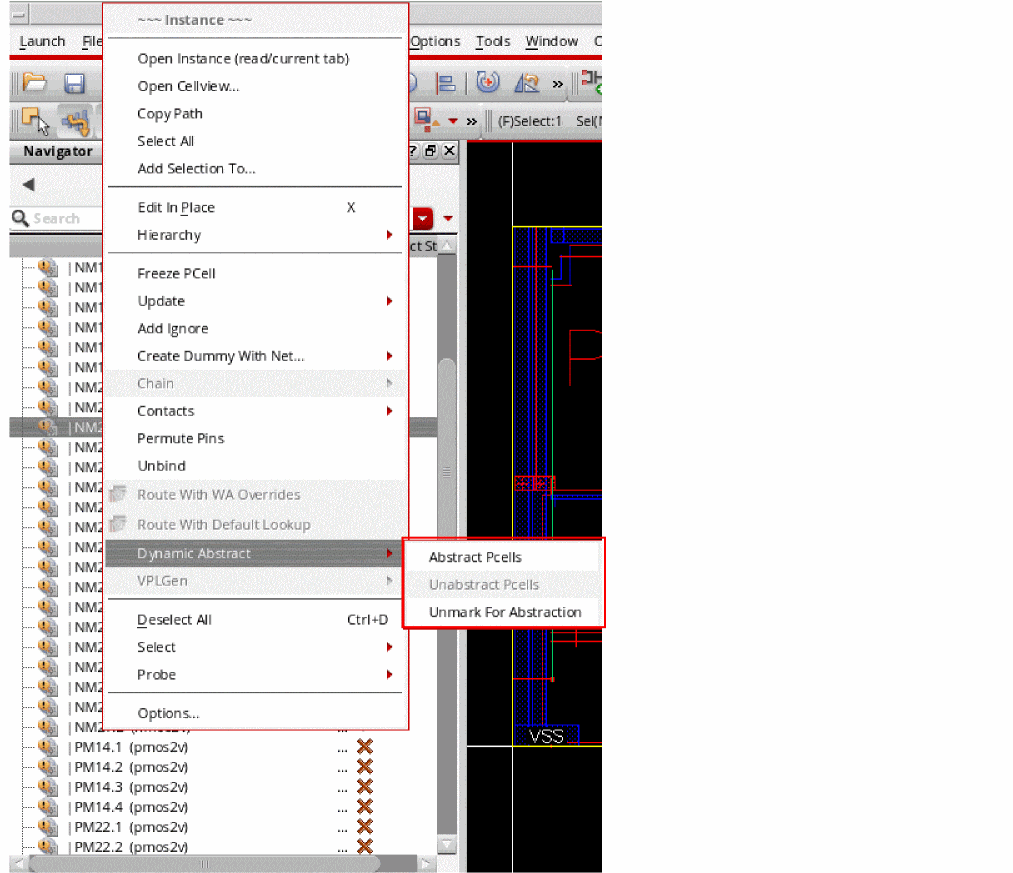Choose Abstract Pcells from the submenu
This screenshot has width=1013, height=873.
475,557
